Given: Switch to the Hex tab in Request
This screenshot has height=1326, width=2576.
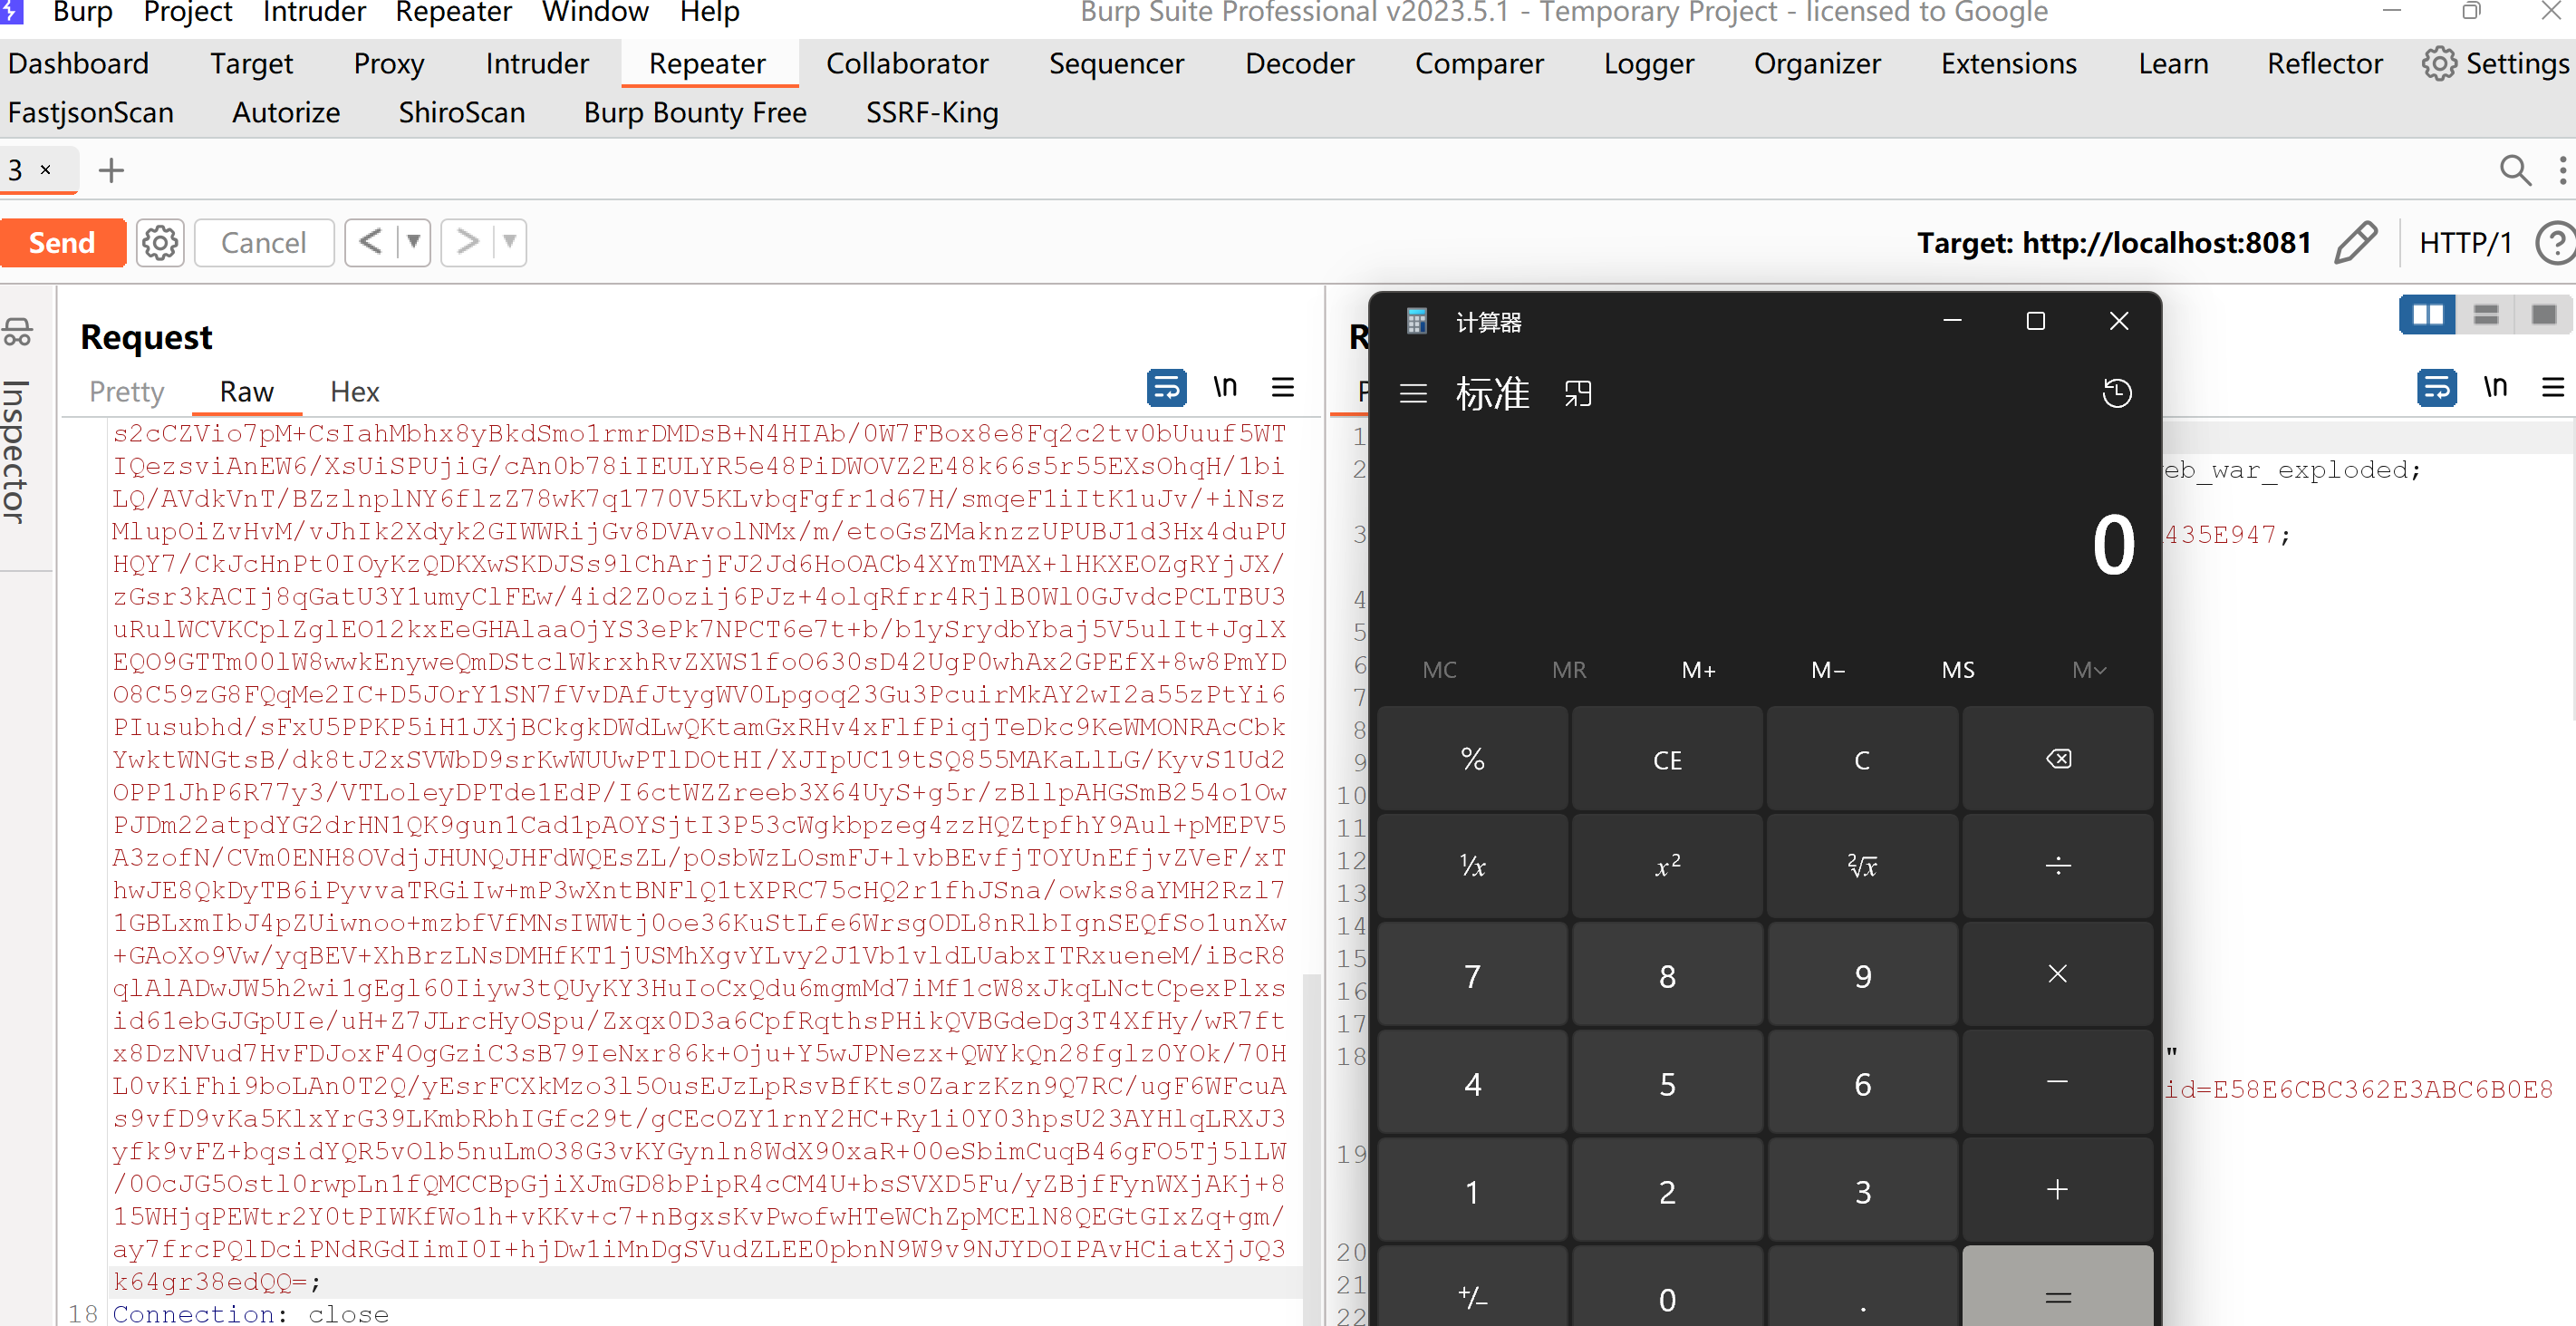Looking at the screenshot, I should (x=354, y=392).
